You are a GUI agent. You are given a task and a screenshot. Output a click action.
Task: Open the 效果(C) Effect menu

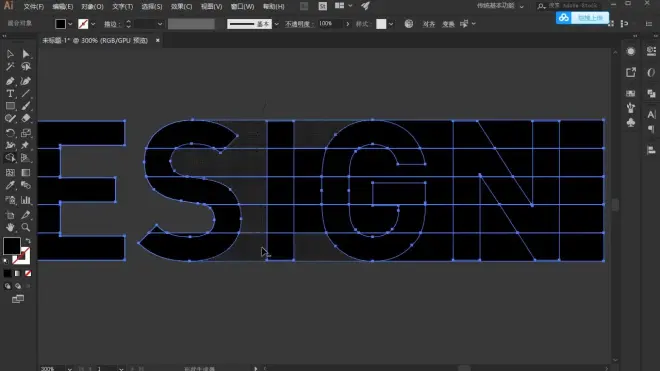click(181, 7)
